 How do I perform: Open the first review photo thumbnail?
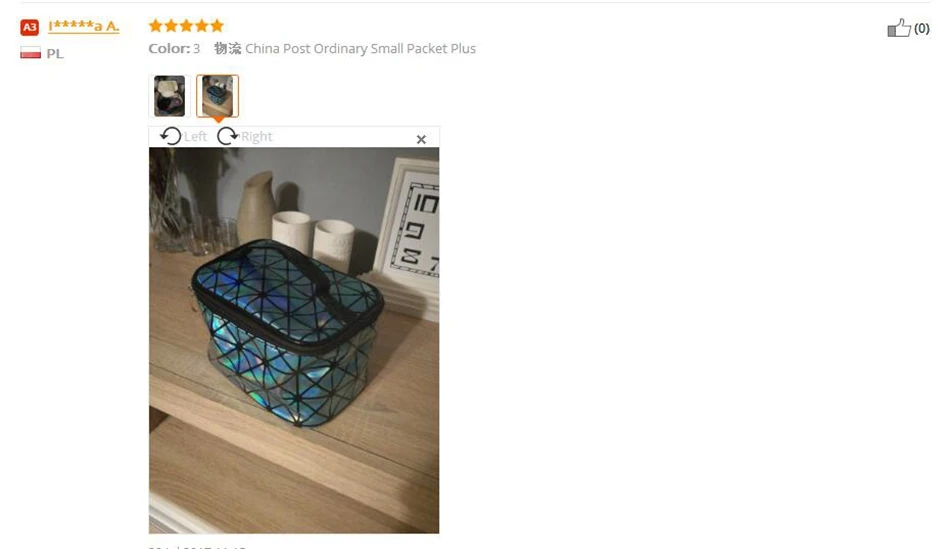click(170, 96)
